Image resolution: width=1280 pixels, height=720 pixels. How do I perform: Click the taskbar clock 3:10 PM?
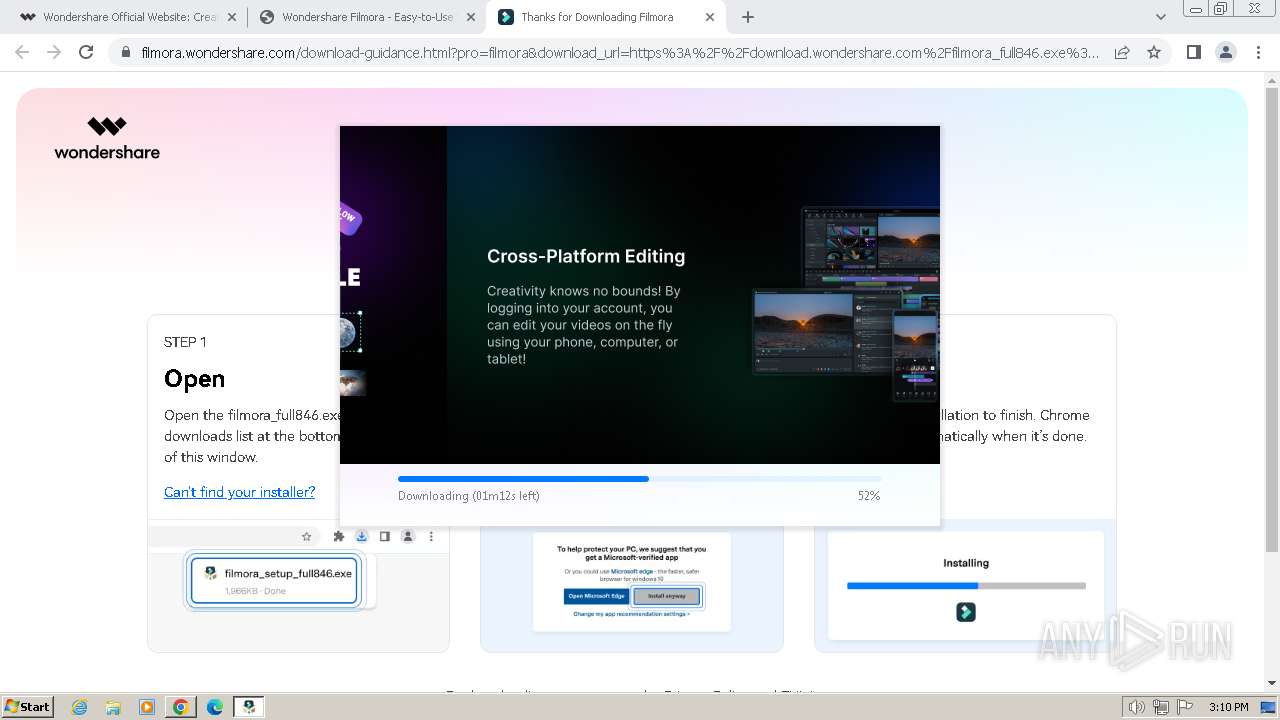click(1228, 707)
